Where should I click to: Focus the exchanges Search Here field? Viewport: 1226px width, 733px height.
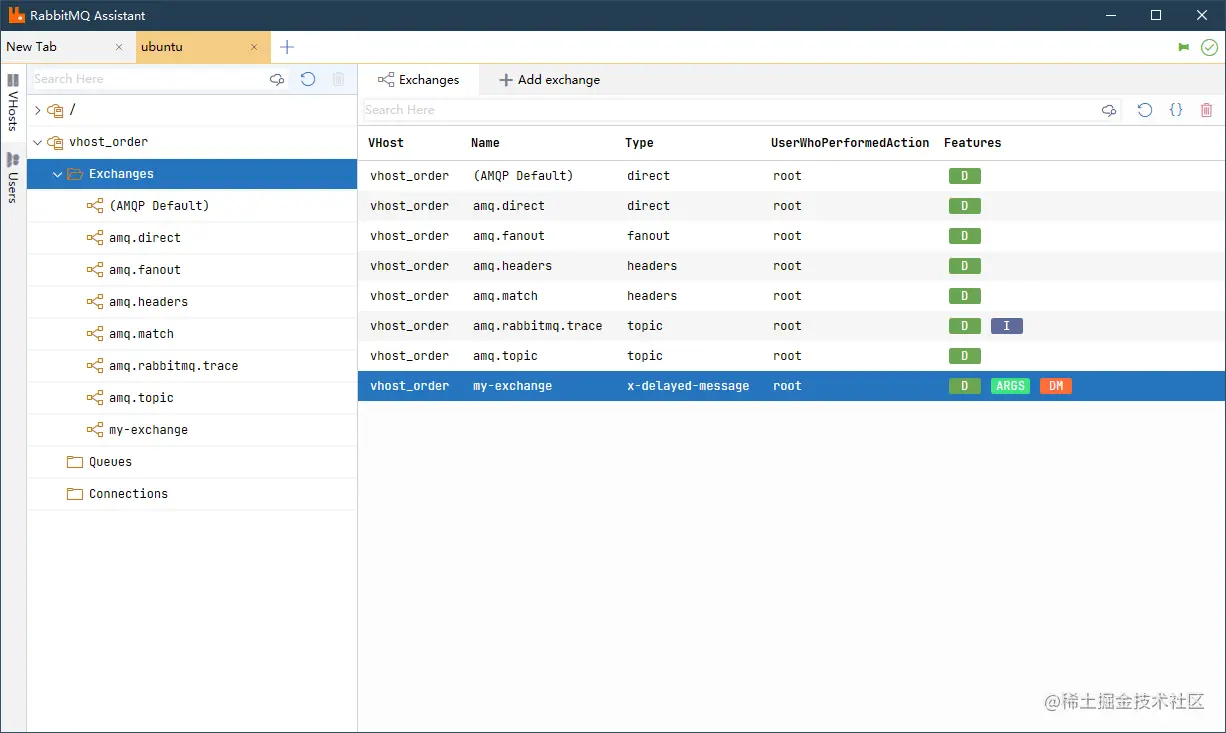pos(730,110)
